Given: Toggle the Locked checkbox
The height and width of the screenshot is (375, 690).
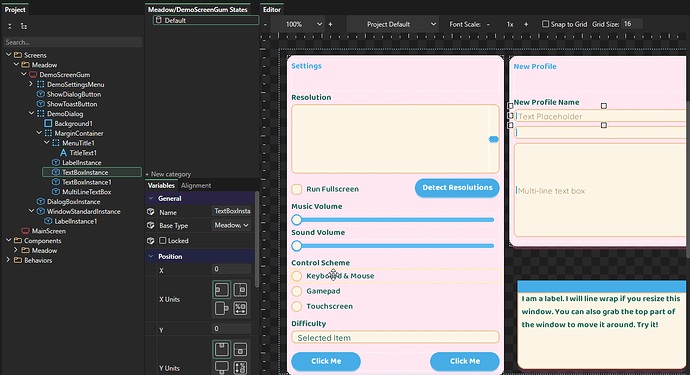Looking at the screenshot, I should point(163,240).
